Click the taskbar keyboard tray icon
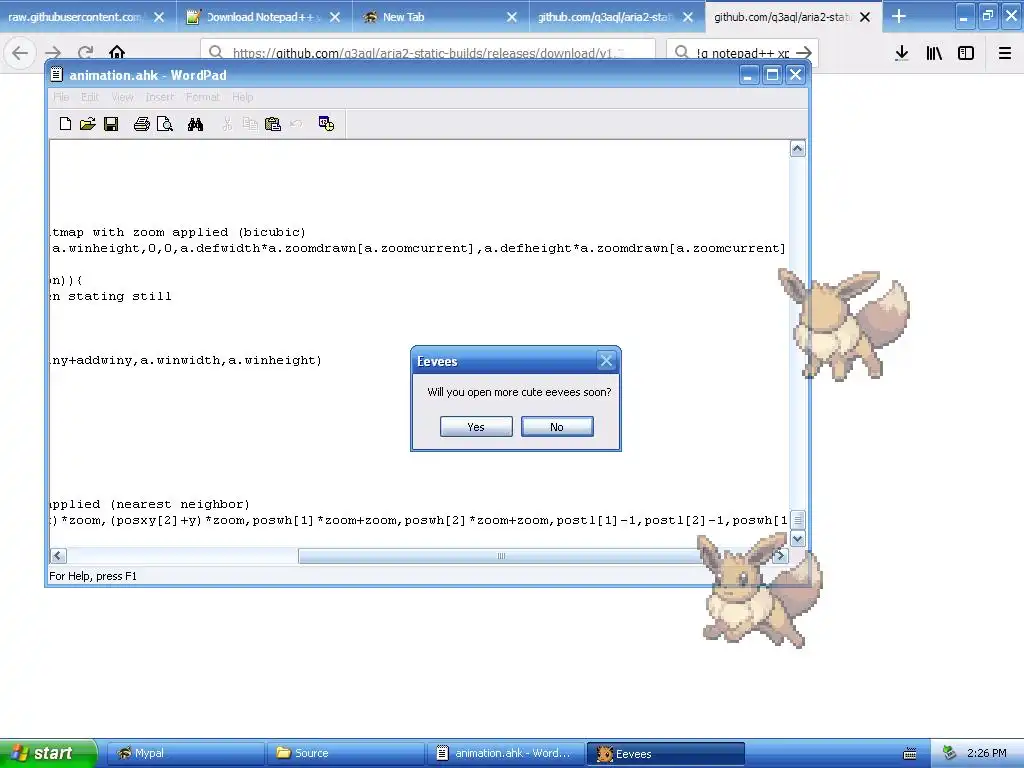 coord(910,754)
